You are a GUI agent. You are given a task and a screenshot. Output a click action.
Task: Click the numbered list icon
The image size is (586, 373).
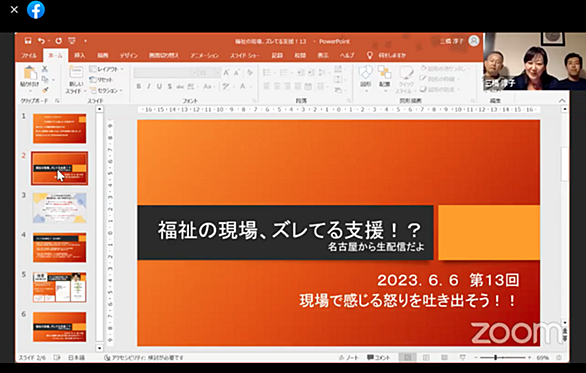coord(284,73)
